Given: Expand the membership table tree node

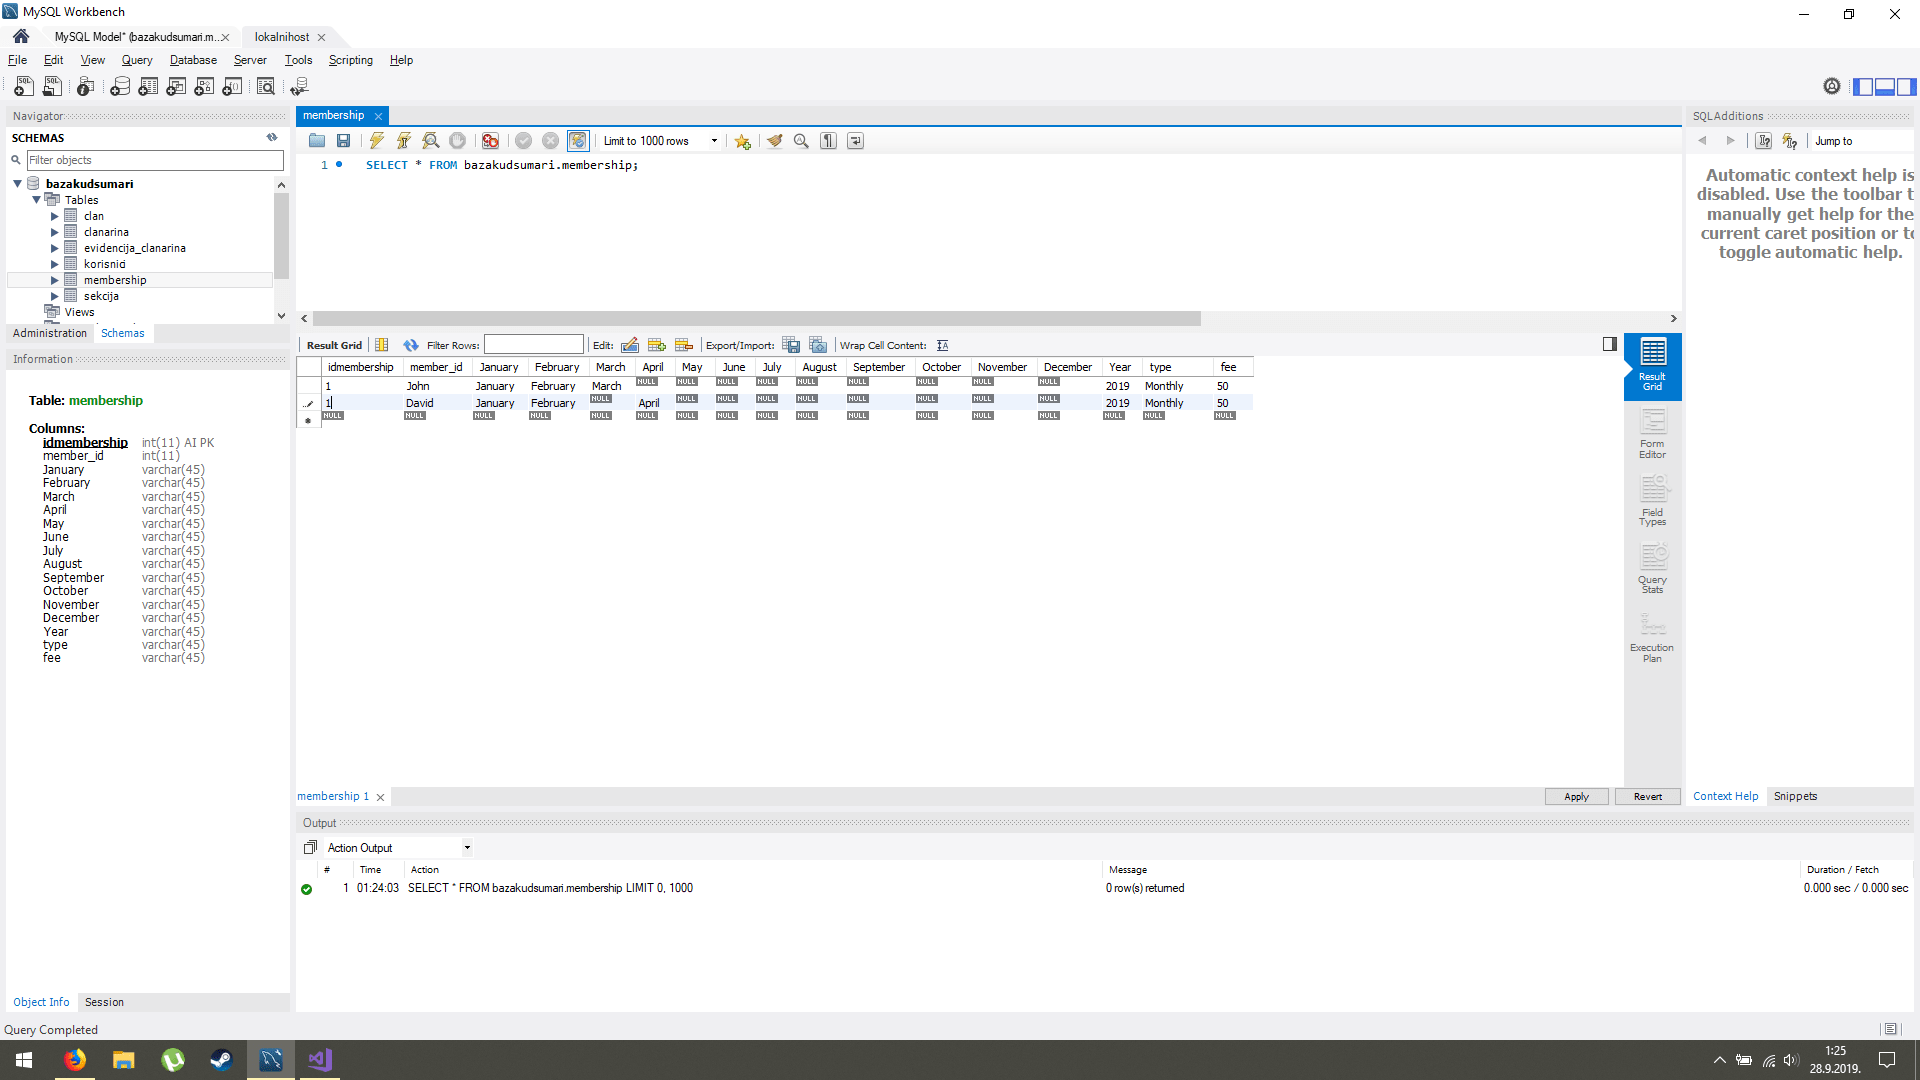Looking at the screenshot, I should (x=55, y=280).
